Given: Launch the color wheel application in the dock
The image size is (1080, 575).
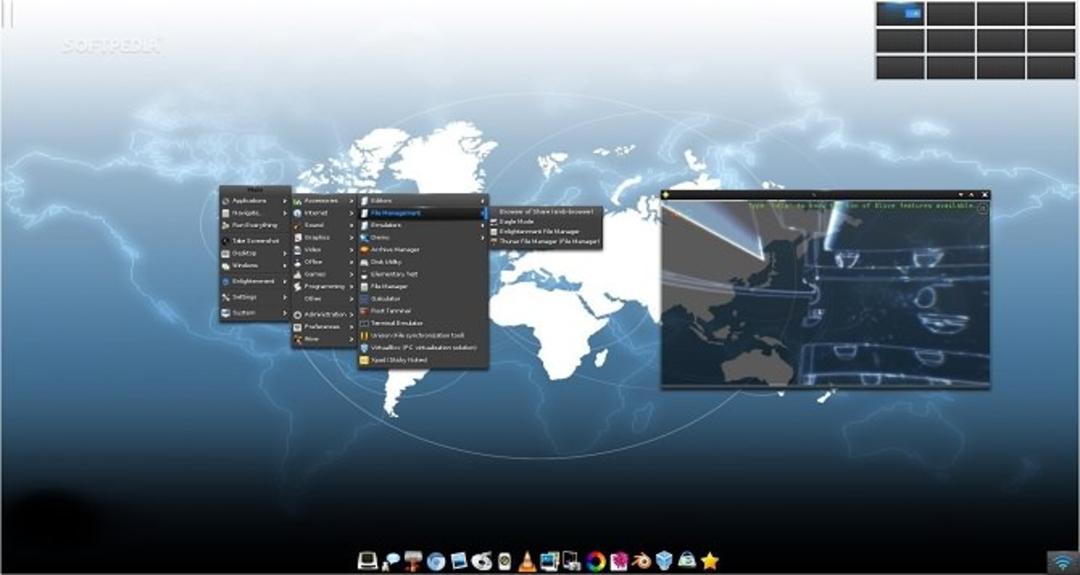Looking at the screenshot, I should click(596, 561).
